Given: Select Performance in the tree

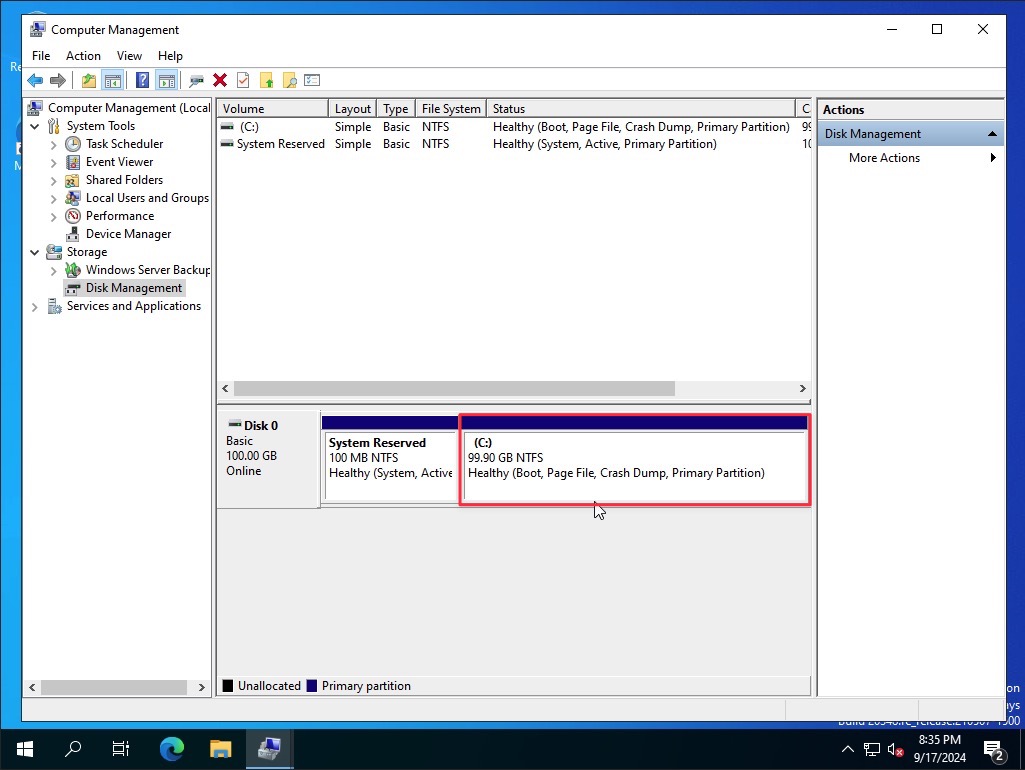Looking at the screenshot, I should point(120,216).
